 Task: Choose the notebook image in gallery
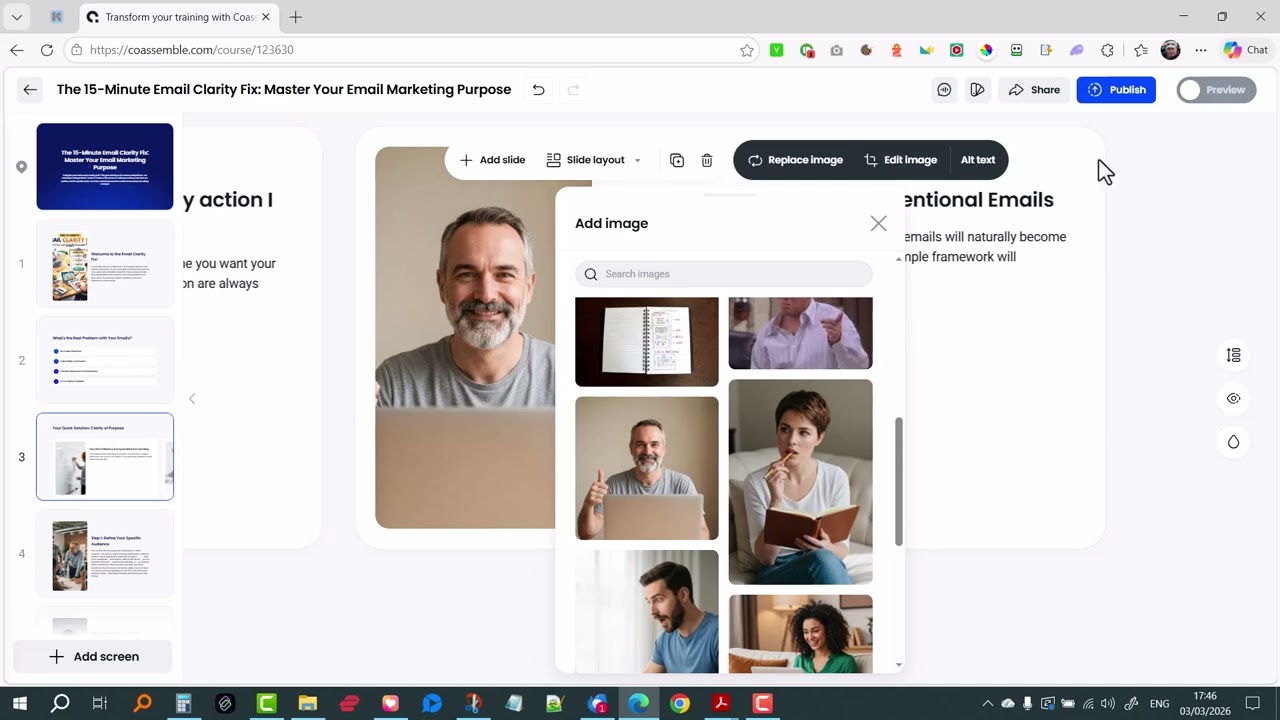tap(647, 341)
